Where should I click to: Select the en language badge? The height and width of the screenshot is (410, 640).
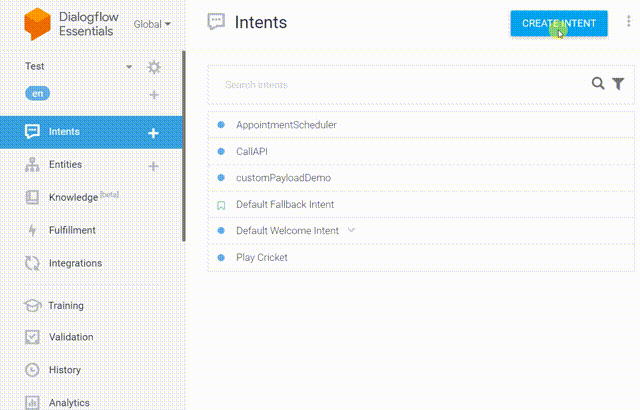38,93
